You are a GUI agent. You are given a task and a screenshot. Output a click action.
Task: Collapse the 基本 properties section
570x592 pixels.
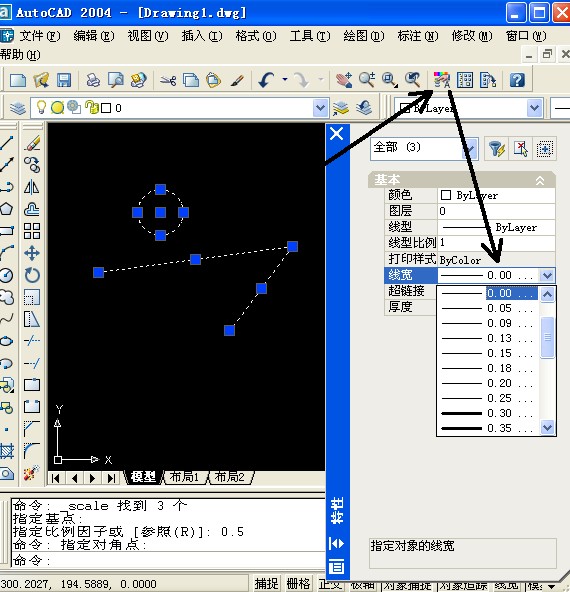point(540,180)
